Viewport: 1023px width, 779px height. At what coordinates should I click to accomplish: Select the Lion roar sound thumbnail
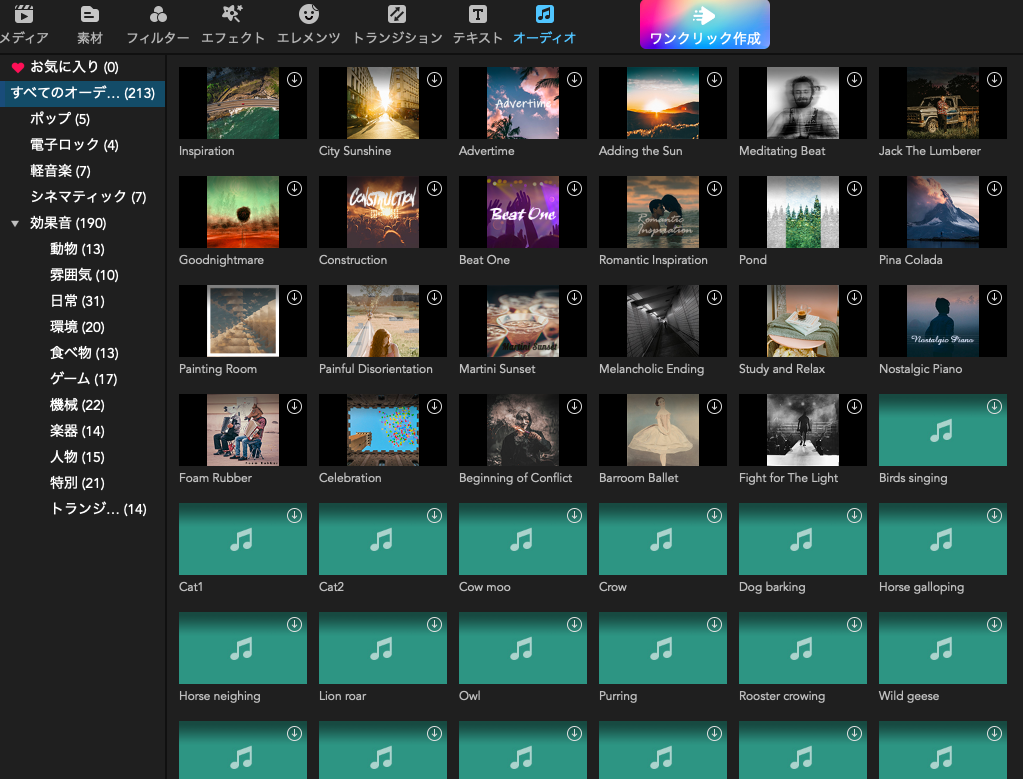coord(383,648)
